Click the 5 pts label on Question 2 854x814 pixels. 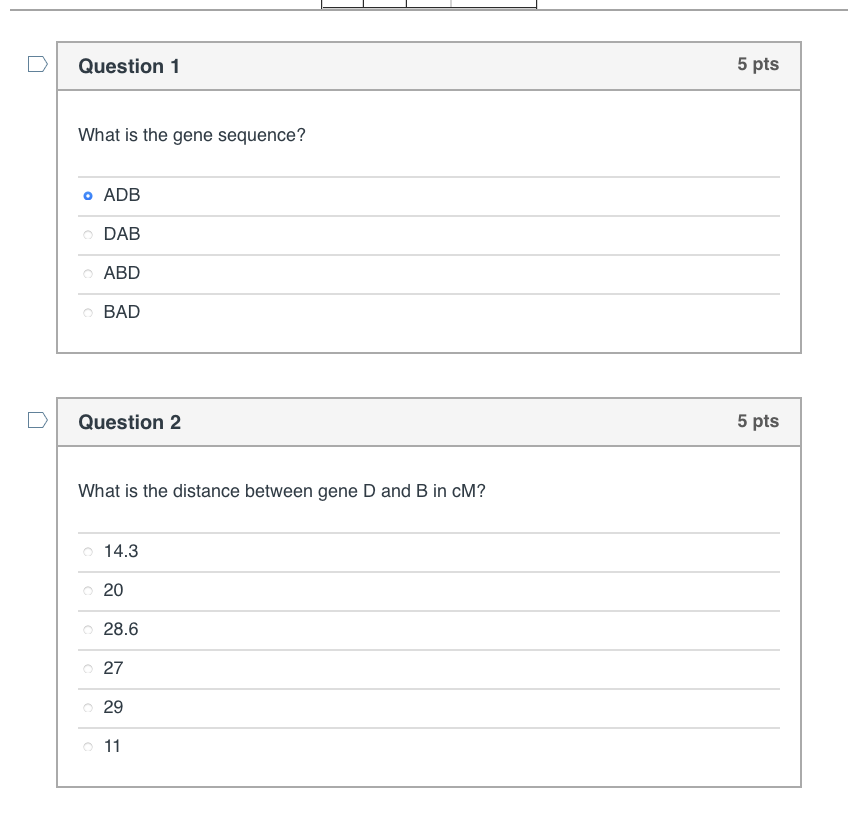pyautogui.click(x=757, y=421)
